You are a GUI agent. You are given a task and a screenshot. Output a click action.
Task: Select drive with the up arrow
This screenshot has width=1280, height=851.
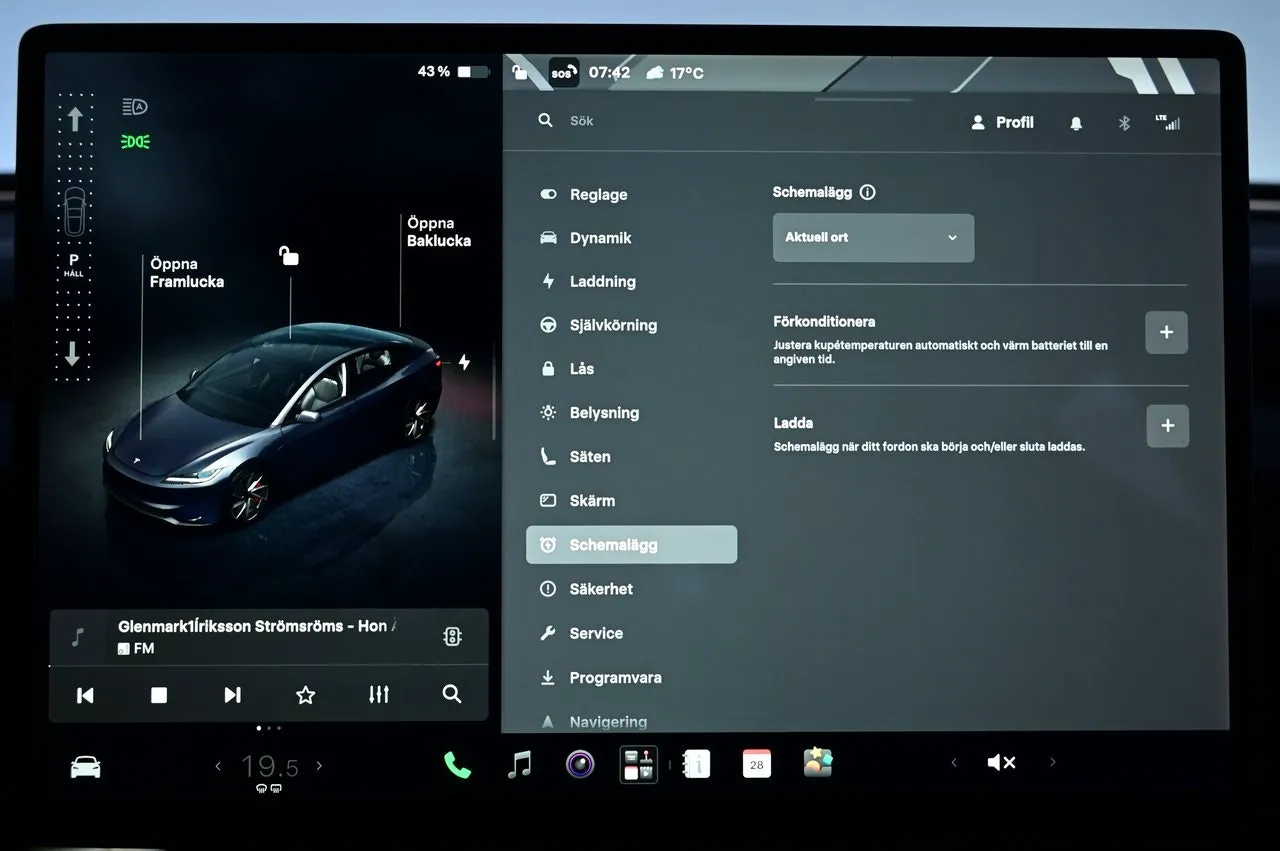(75, 119)
